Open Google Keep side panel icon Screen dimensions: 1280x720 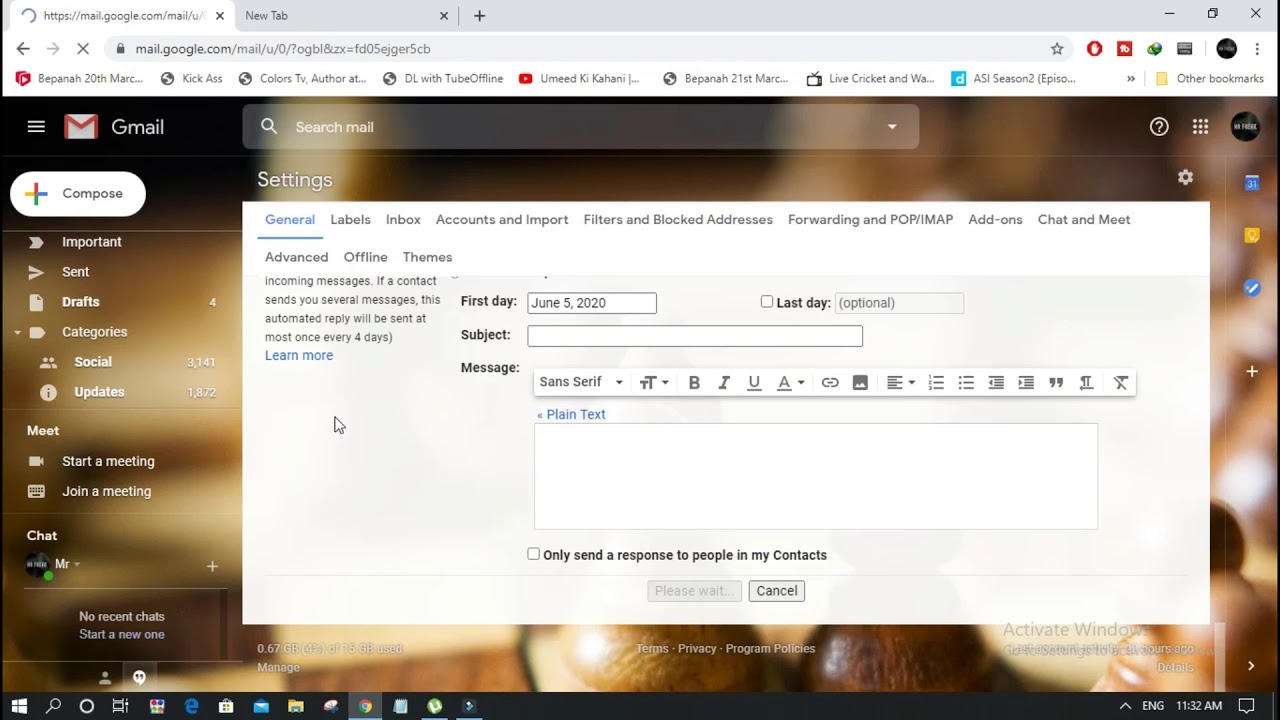tap(1252, 235)
